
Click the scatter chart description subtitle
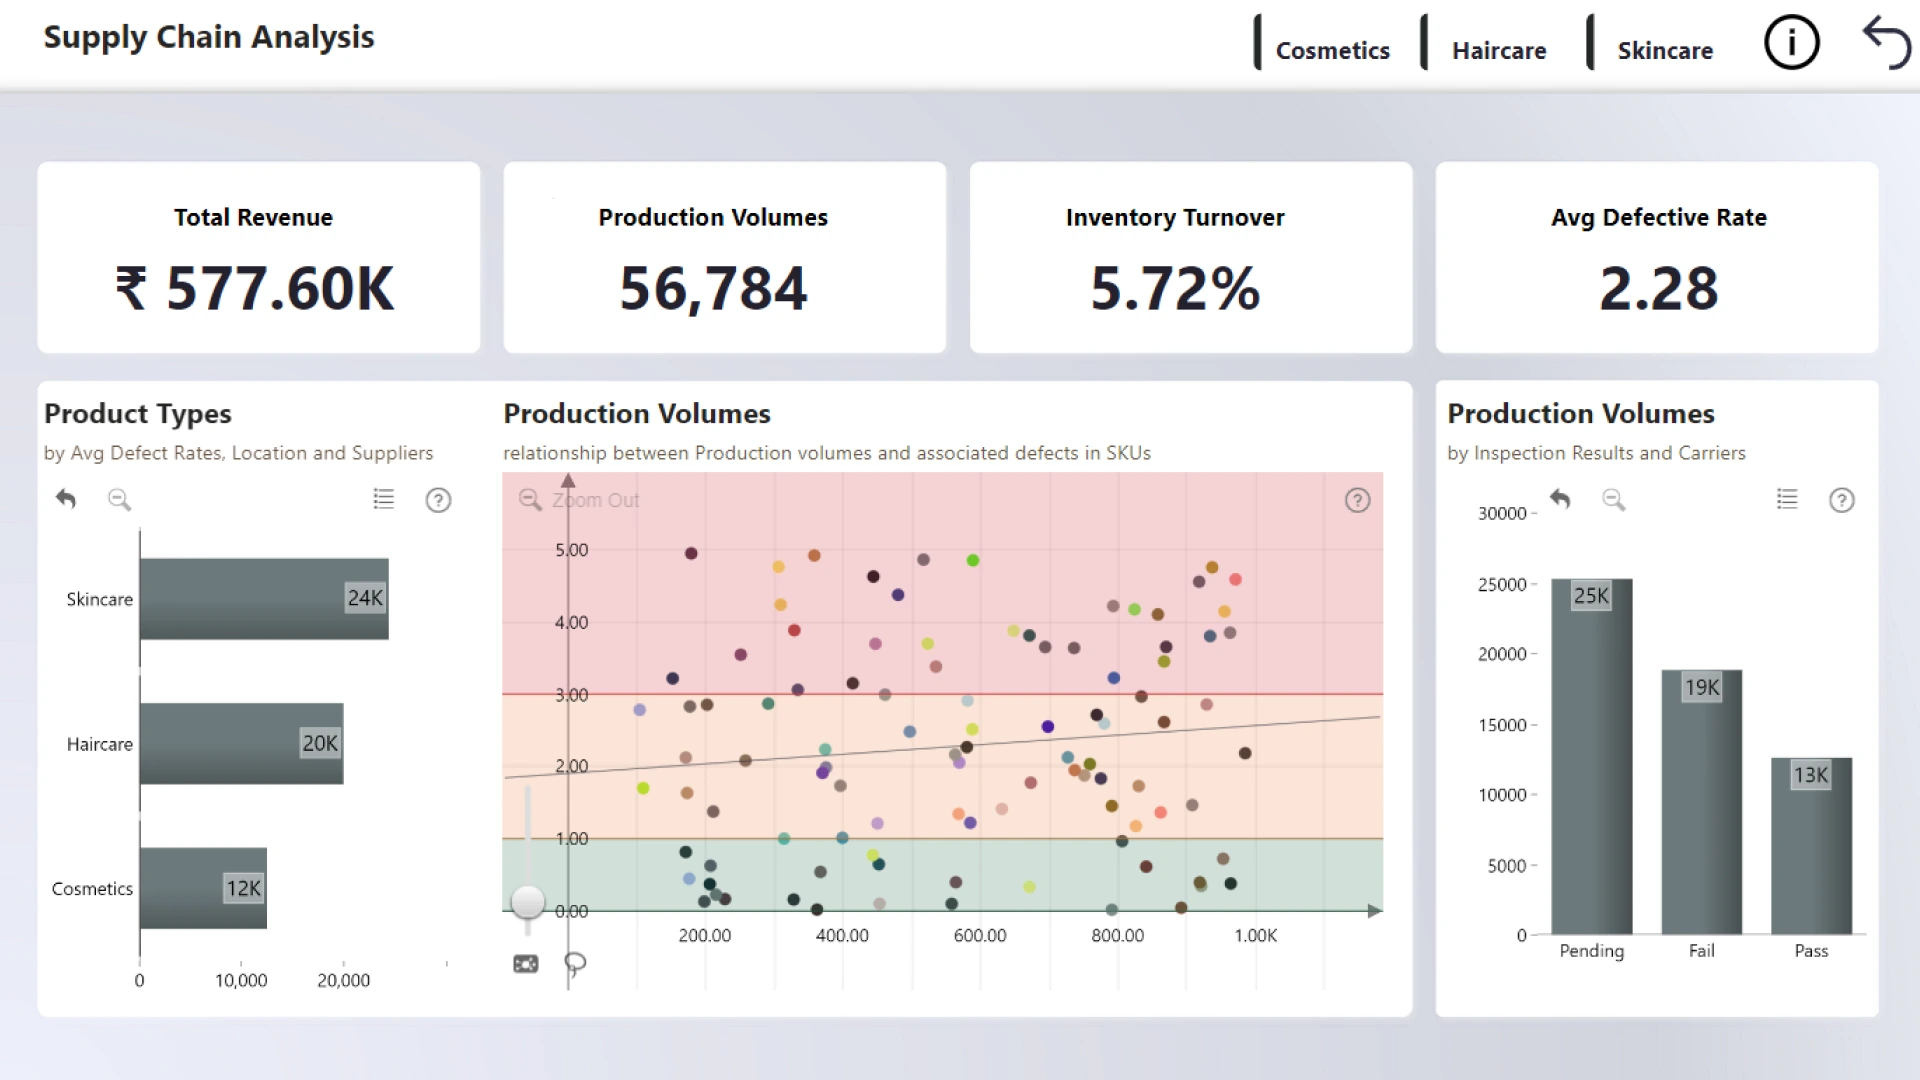(x=827, y=453)
